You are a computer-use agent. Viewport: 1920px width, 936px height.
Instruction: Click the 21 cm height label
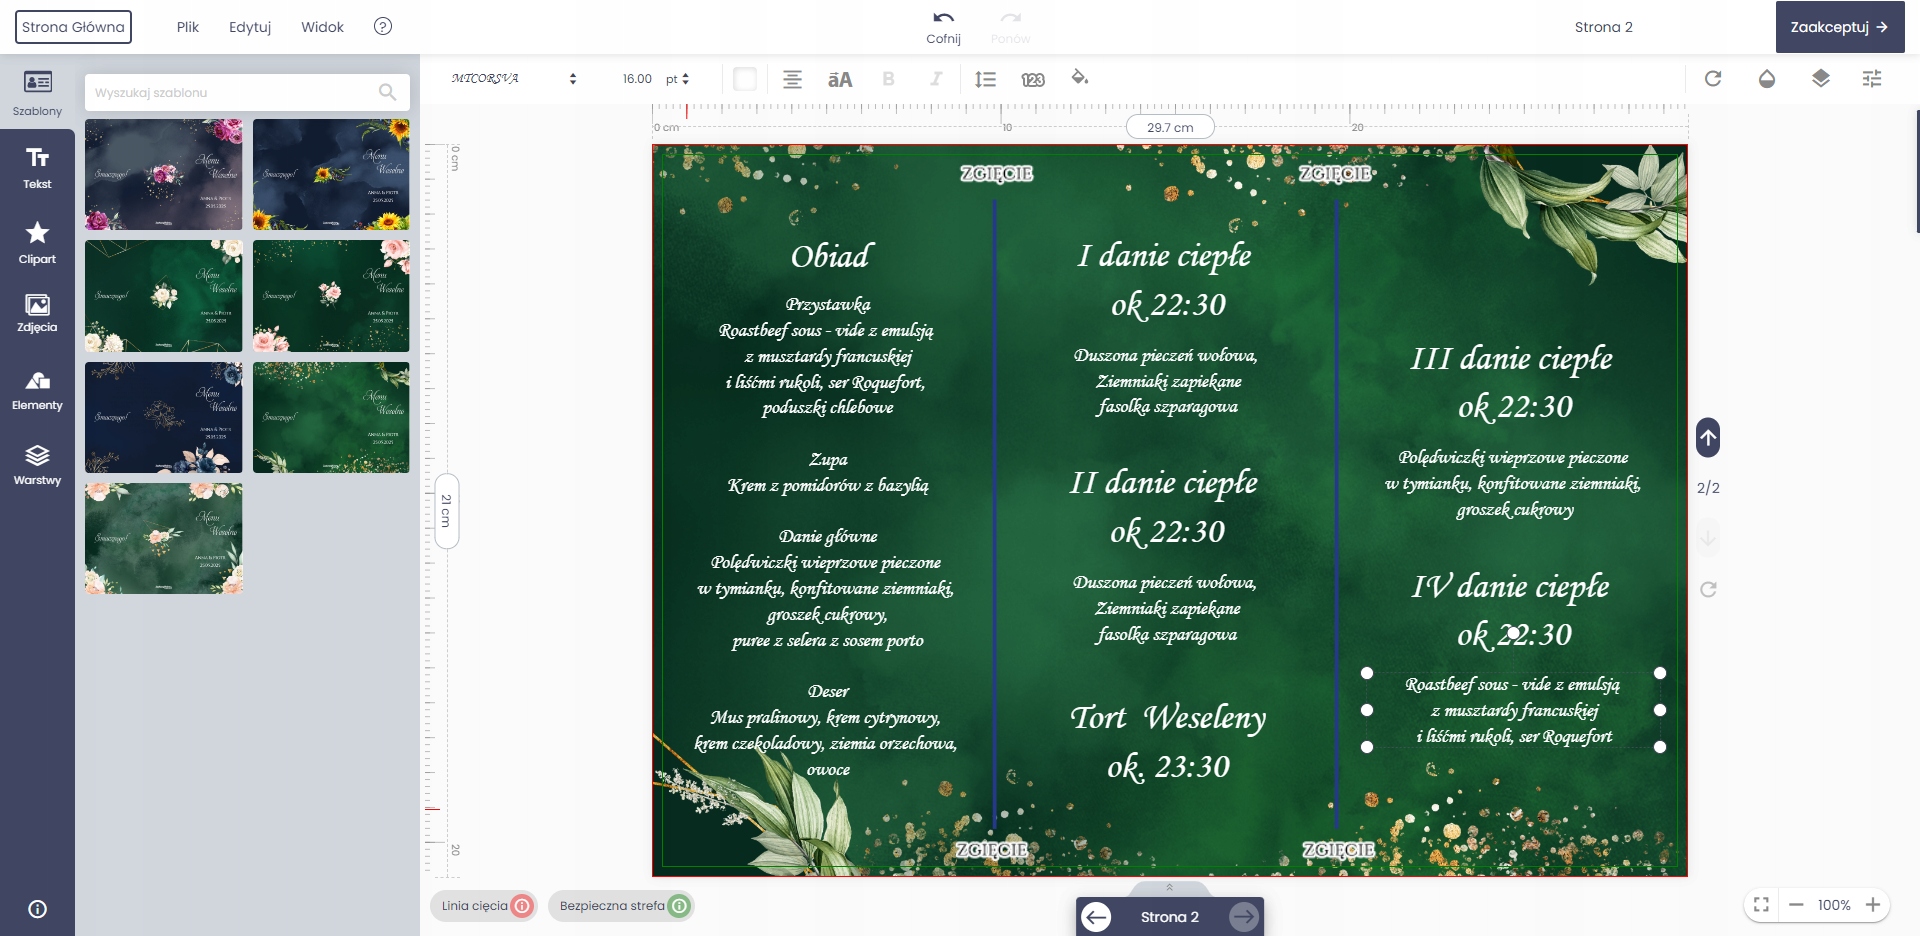click(447, 511)
